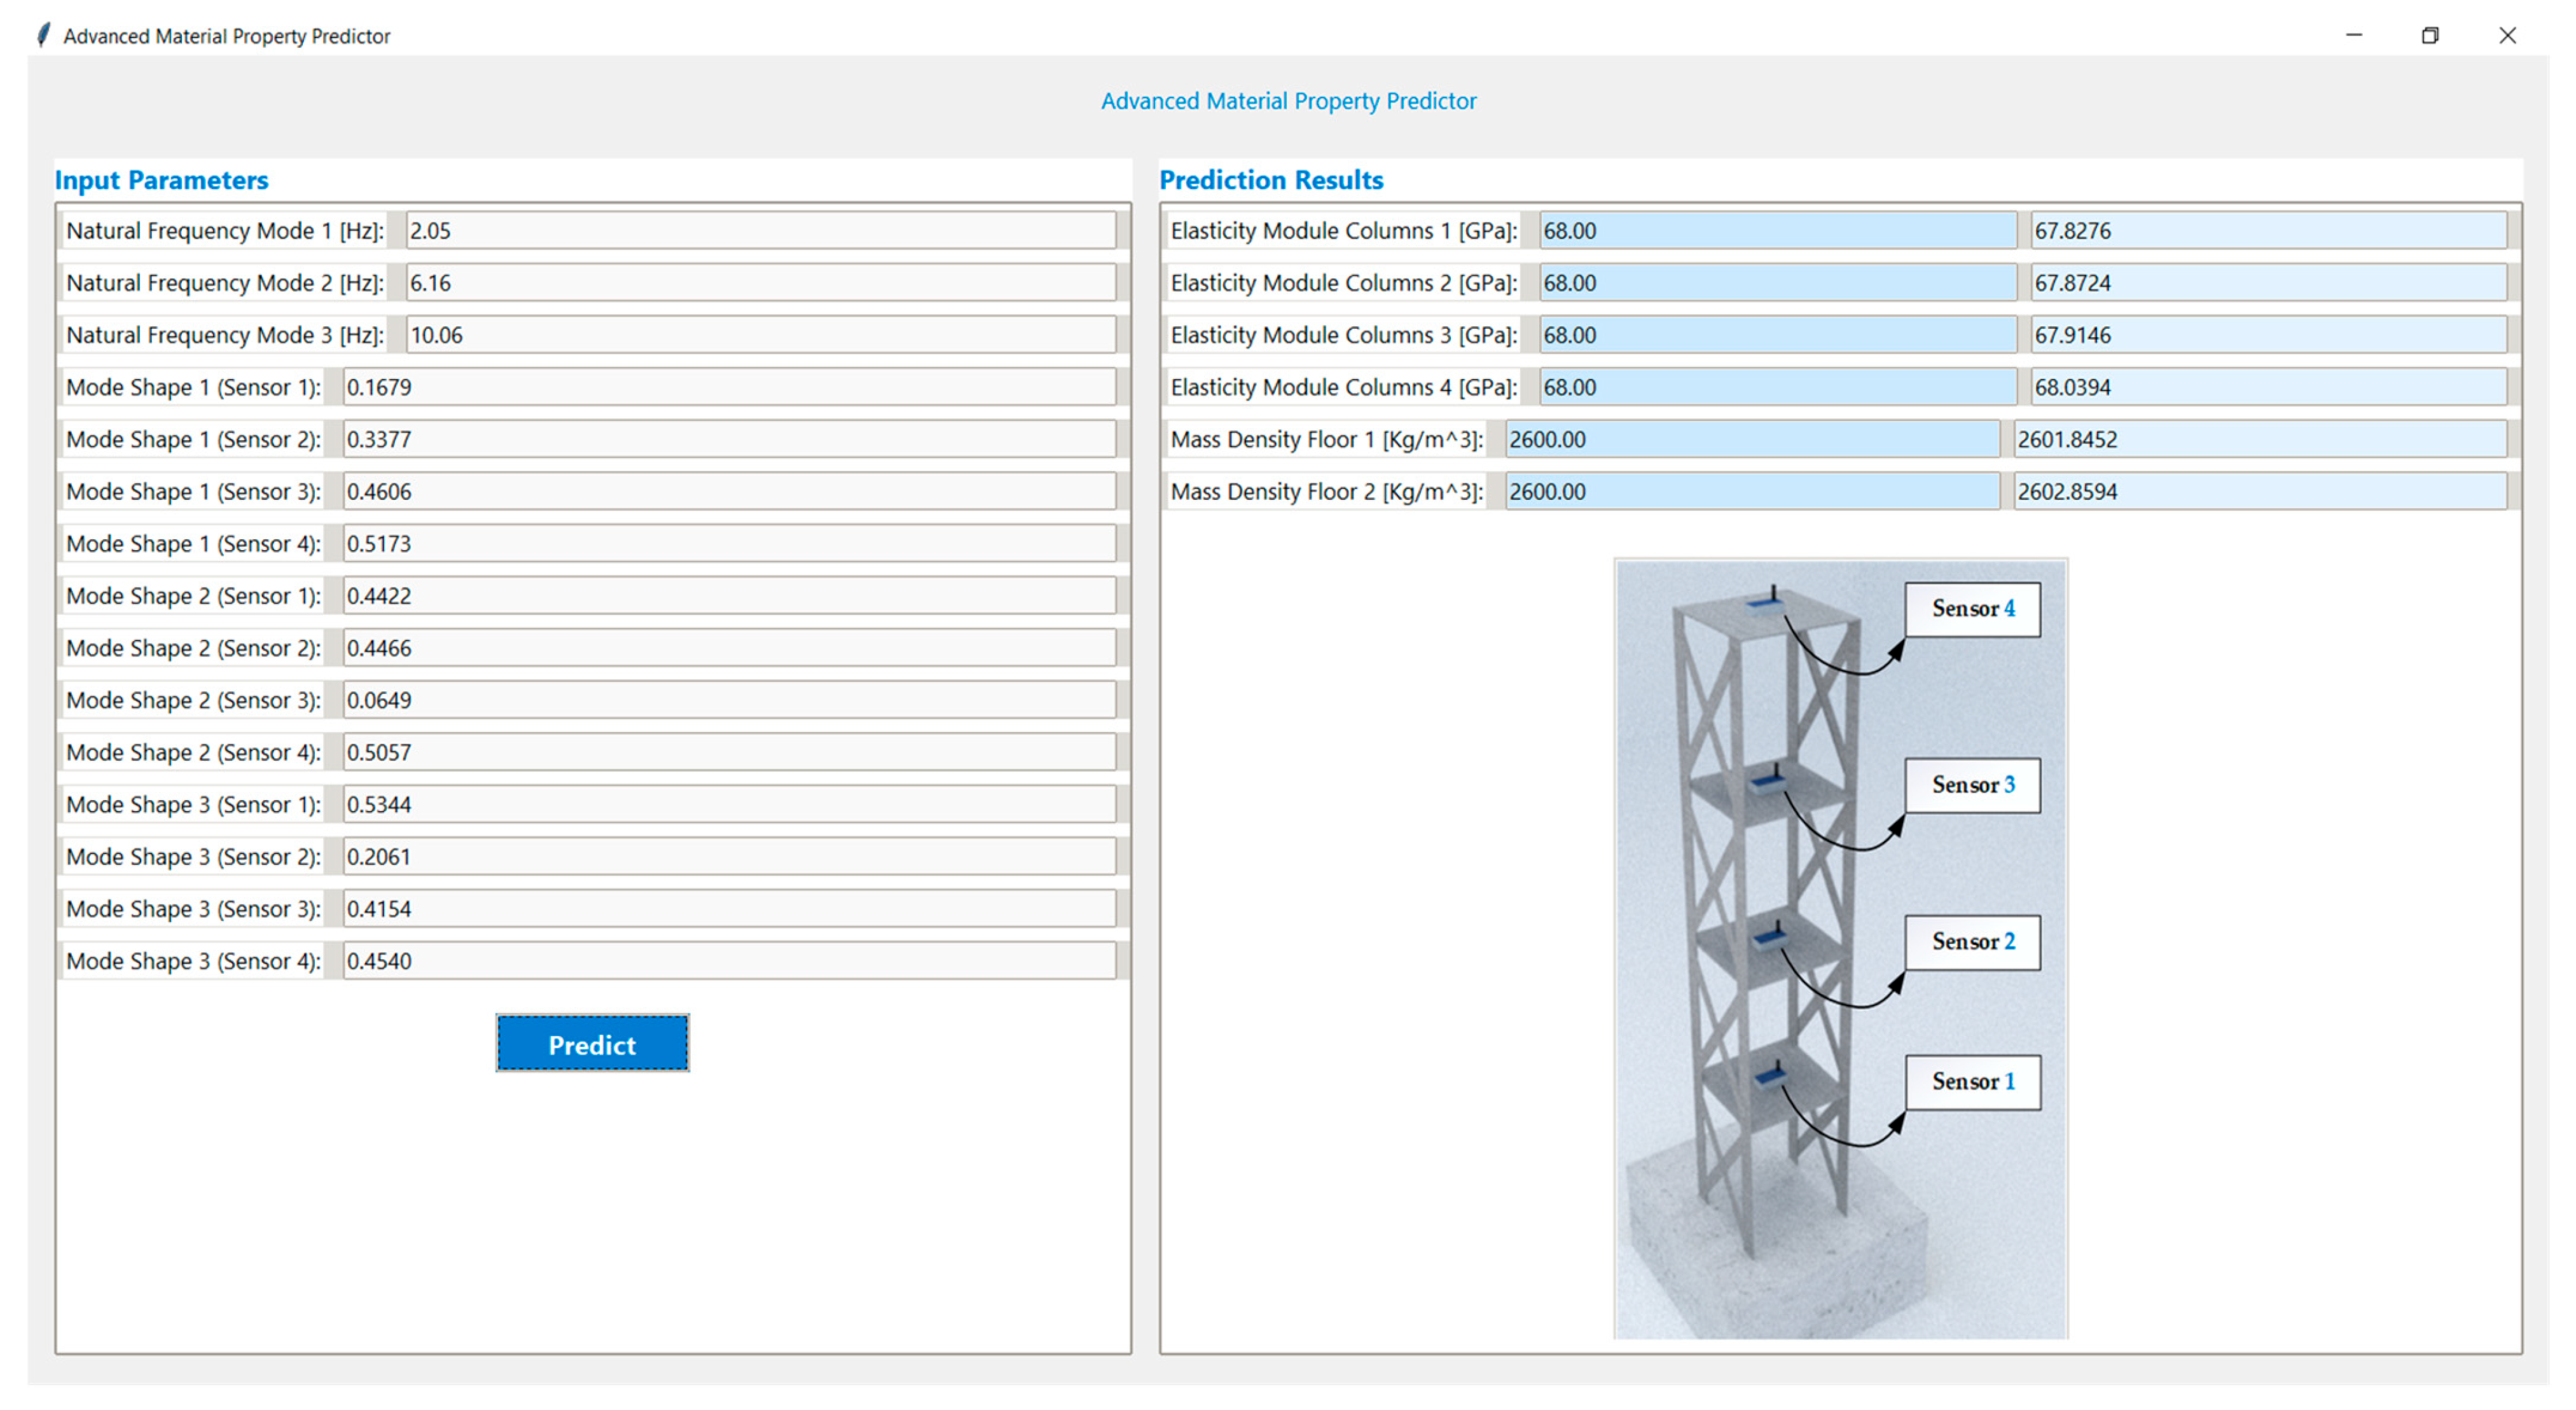The width and height of the screenshot is (2576, 1410).
Task: Restore down the application window
Action: [x=2429, y=36]
